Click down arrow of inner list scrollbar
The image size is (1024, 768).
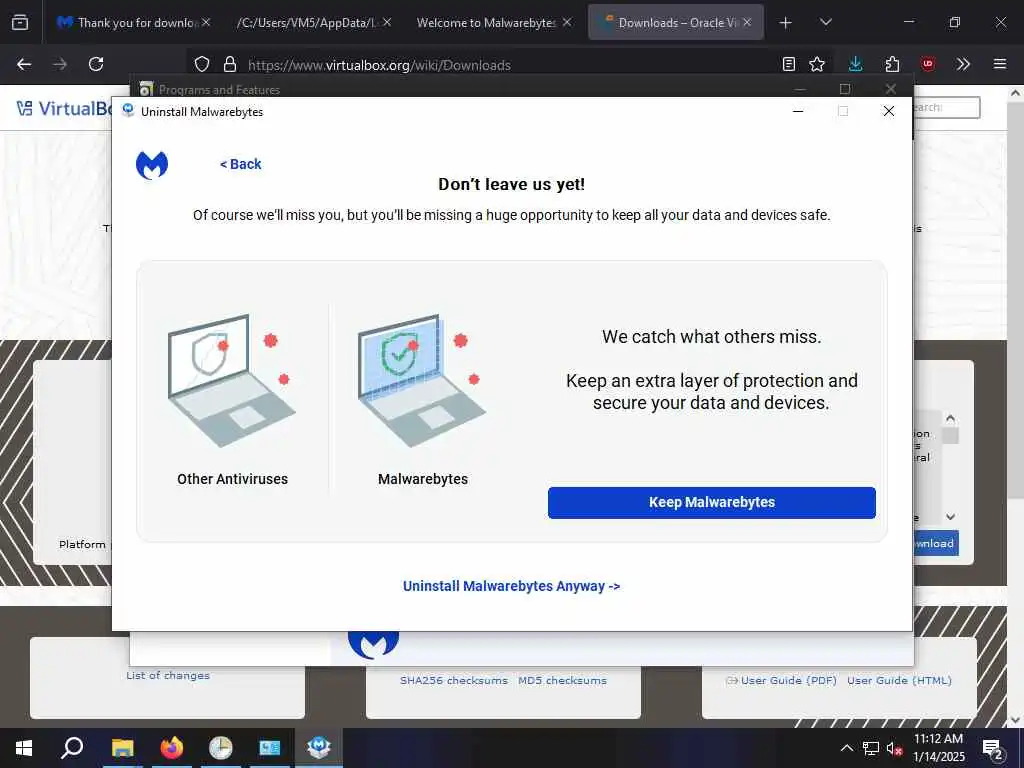click(x=951, y=517)
